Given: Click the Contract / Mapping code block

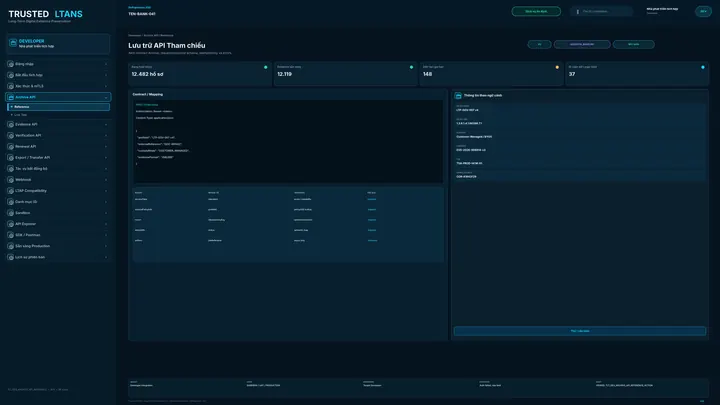Looking at the screenshot, I should 288,141.
